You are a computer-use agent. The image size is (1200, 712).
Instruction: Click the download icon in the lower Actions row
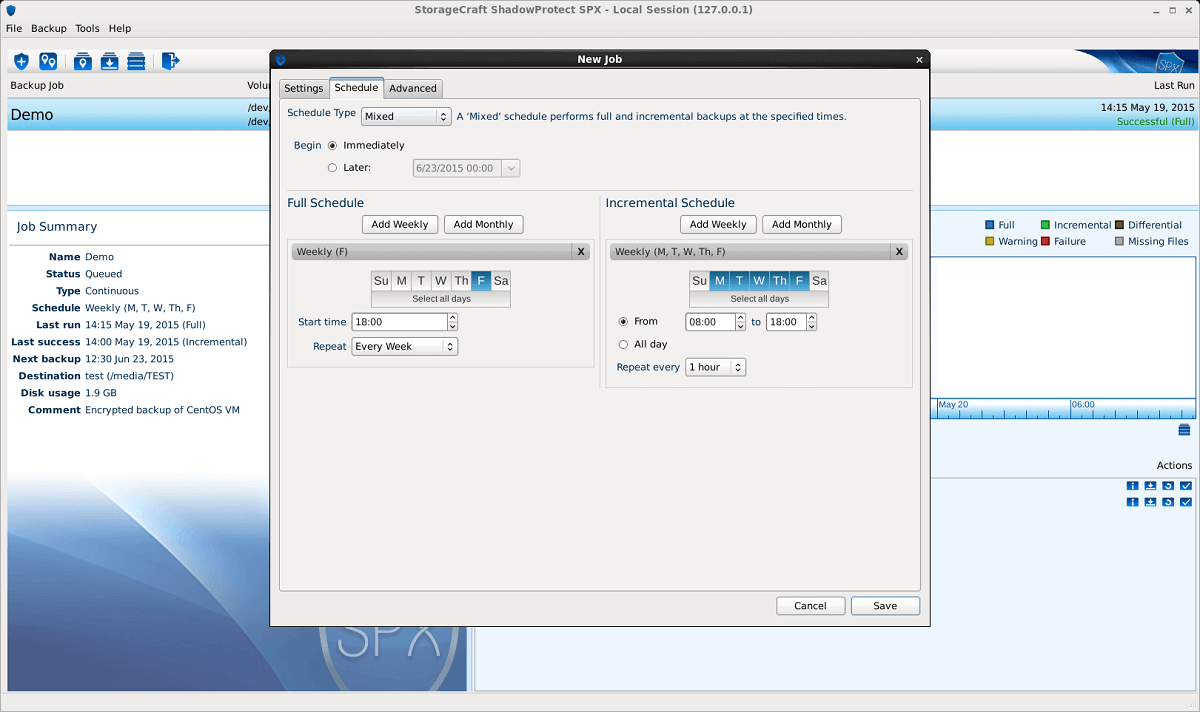1150,502
